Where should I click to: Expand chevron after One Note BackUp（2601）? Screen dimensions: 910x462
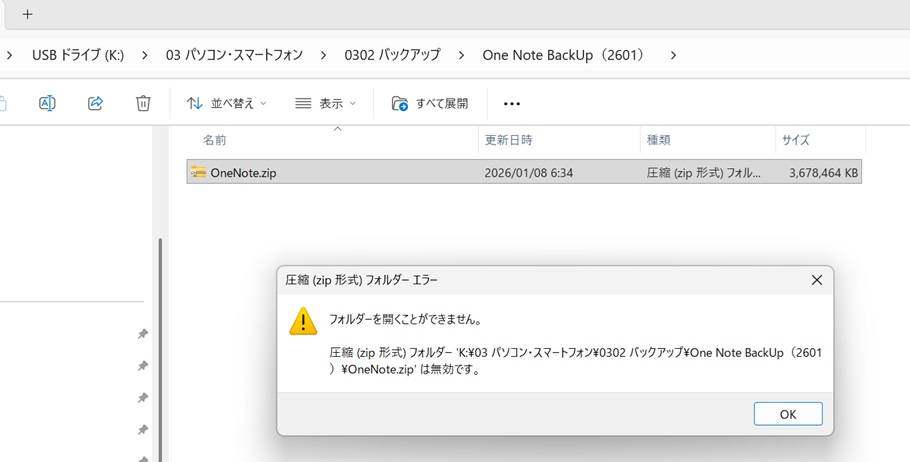click(673, 55)
